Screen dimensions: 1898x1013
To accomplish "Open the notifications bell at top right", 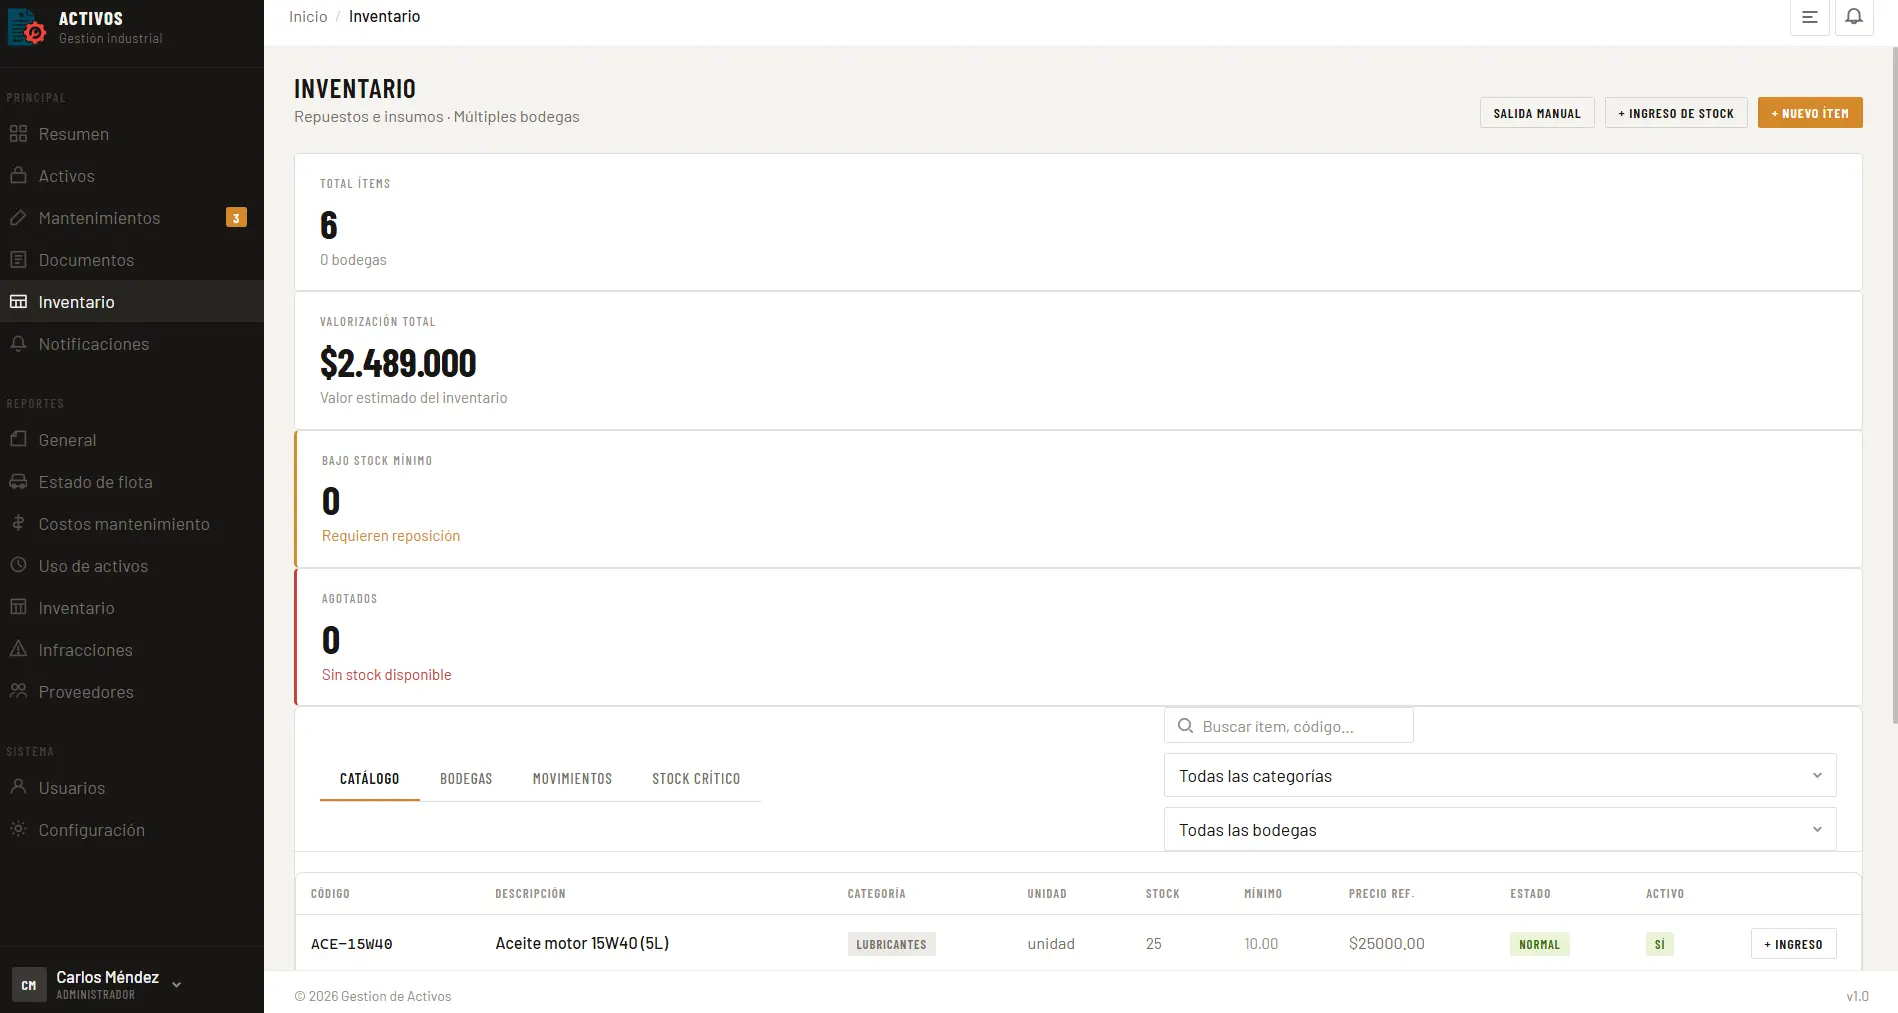I will (x=1853, y=16).
